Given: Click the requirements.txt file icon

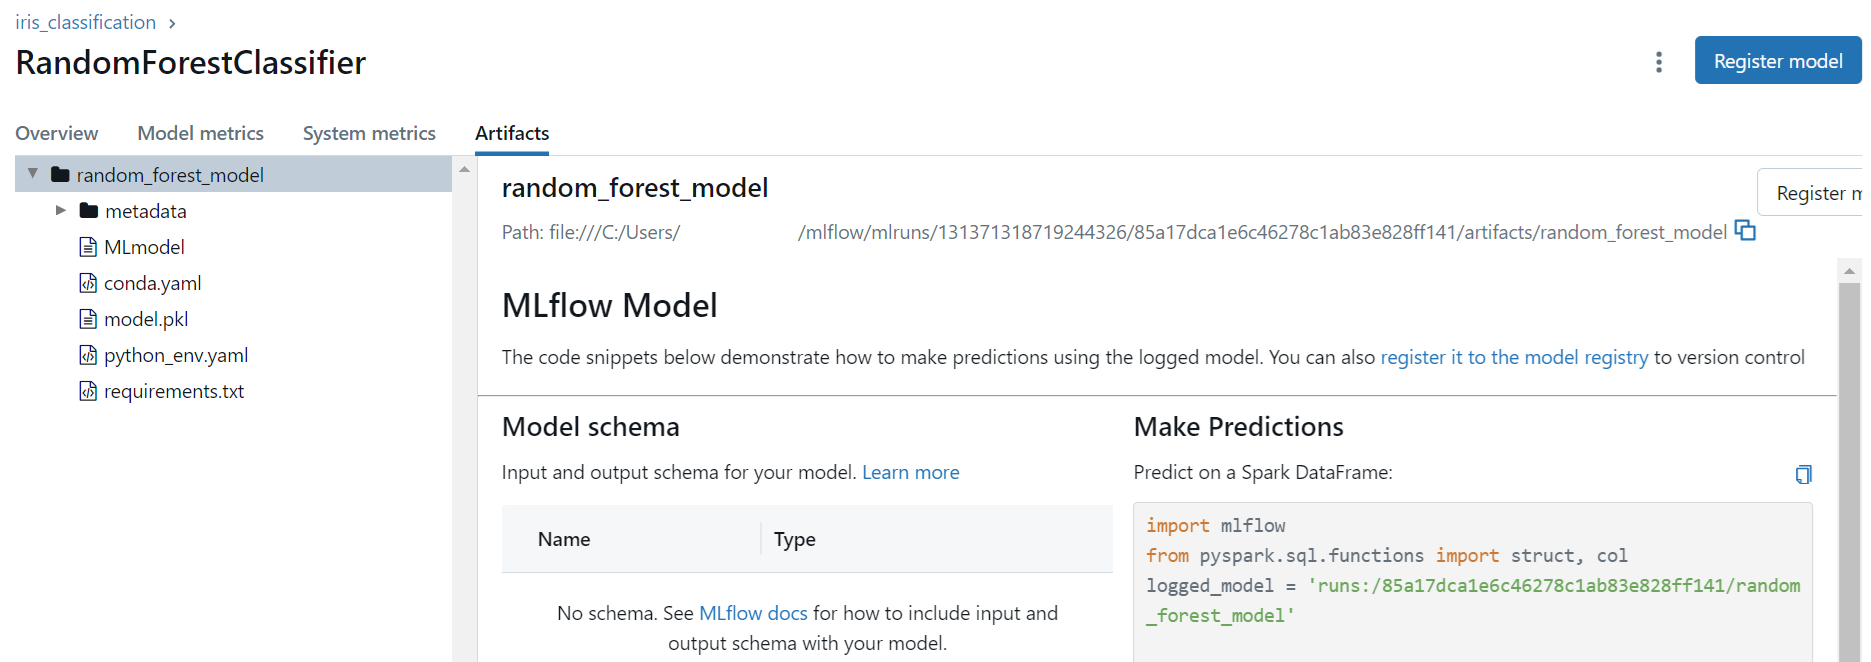Looking at the screenshot, I should coord(88,391).
